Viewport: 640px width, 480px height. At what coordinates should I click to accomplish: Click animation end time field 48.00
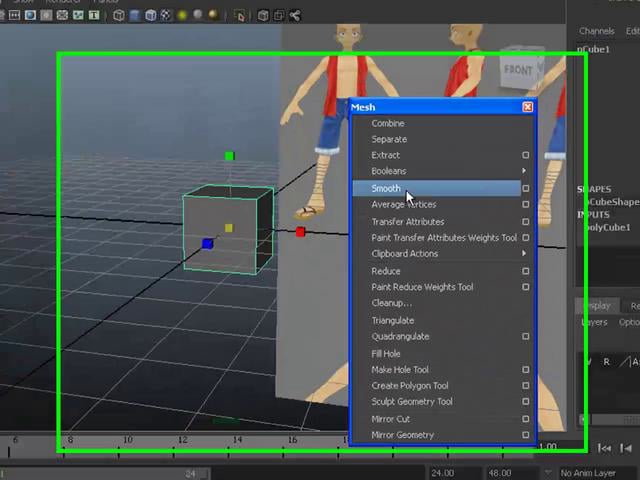coord(510,473)
